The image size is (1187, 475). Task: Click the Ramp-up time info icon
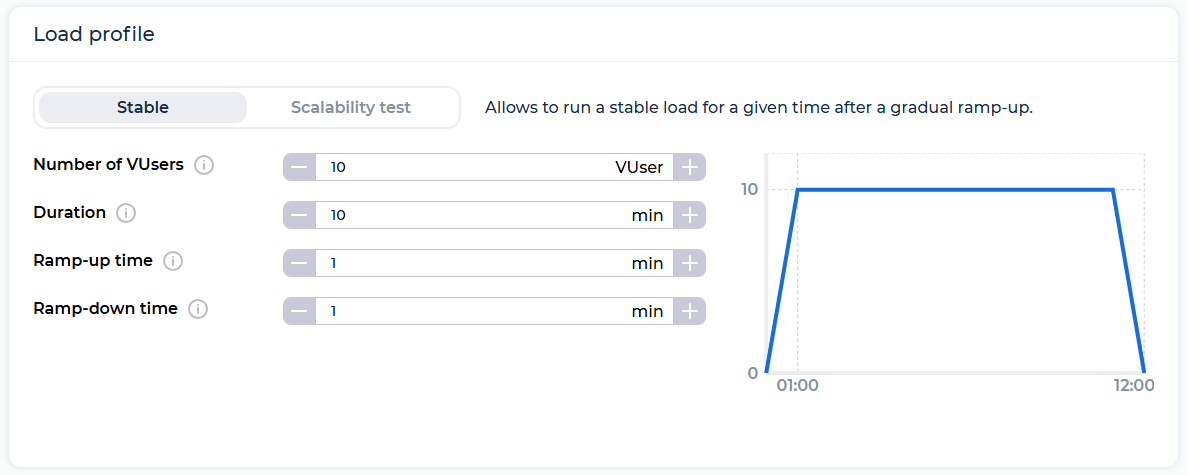[x=173, y=261]
